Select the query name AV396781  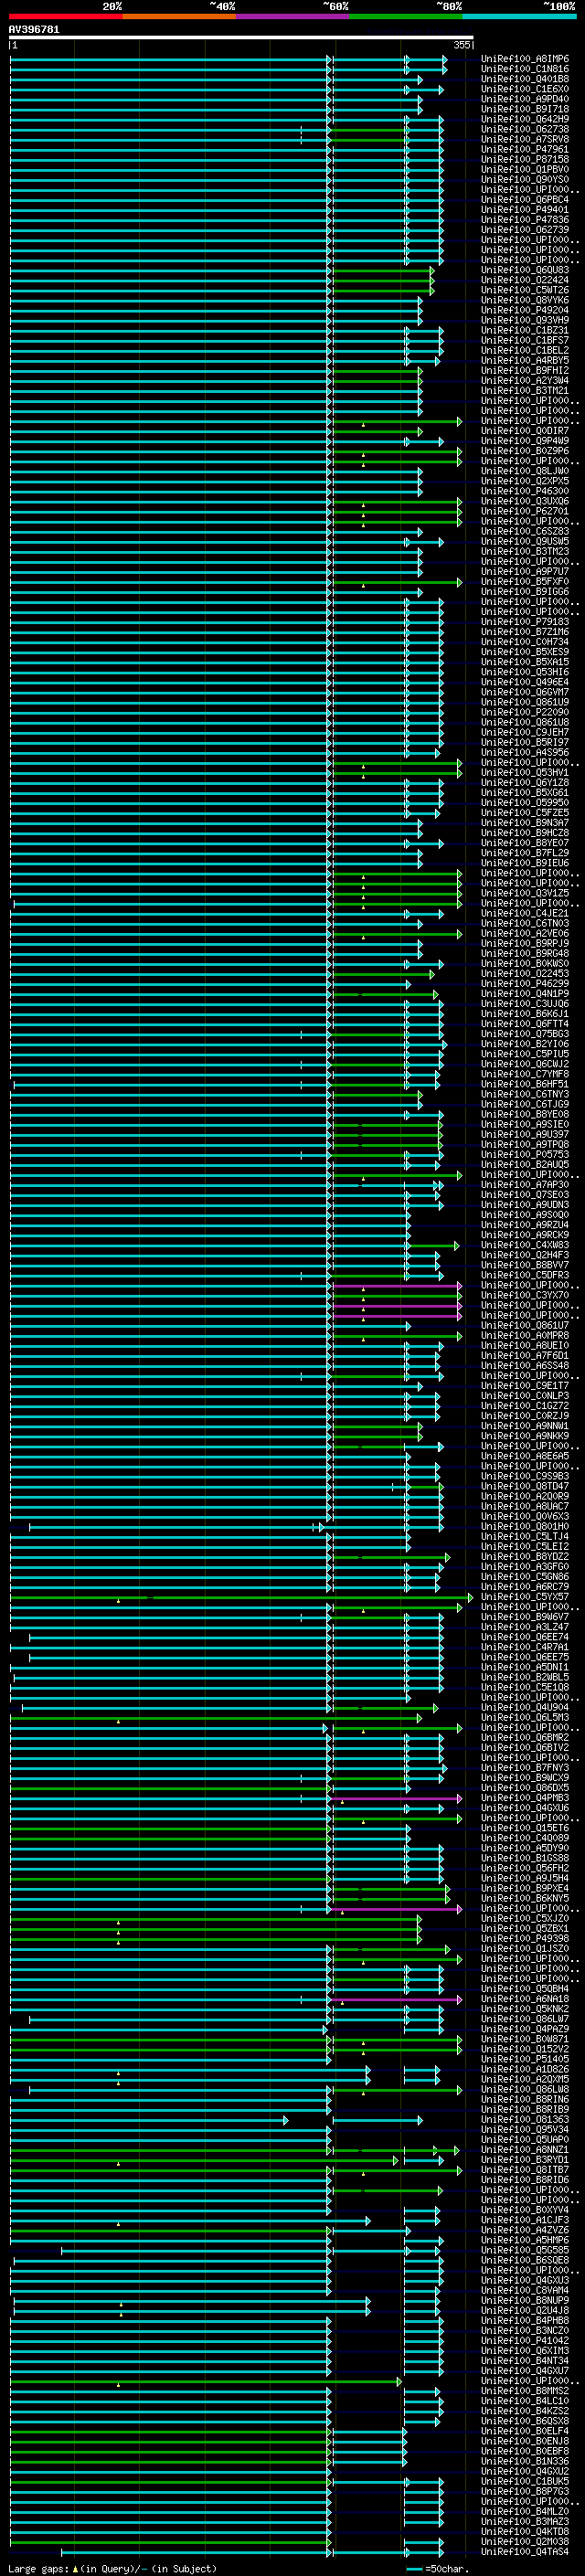coord(34,30)
